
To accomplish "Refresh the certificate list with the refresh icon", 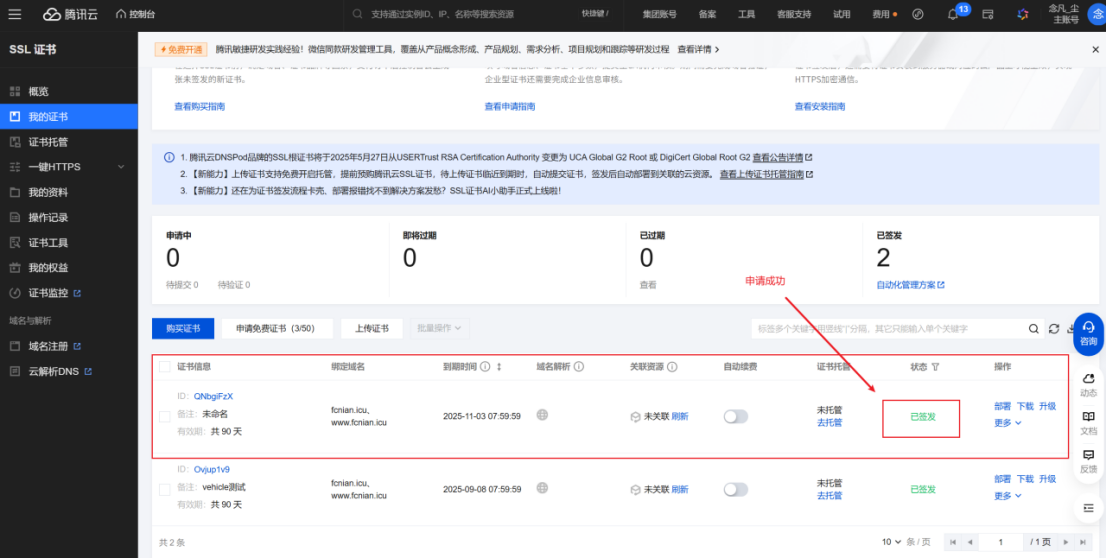I will point(1054,329).
